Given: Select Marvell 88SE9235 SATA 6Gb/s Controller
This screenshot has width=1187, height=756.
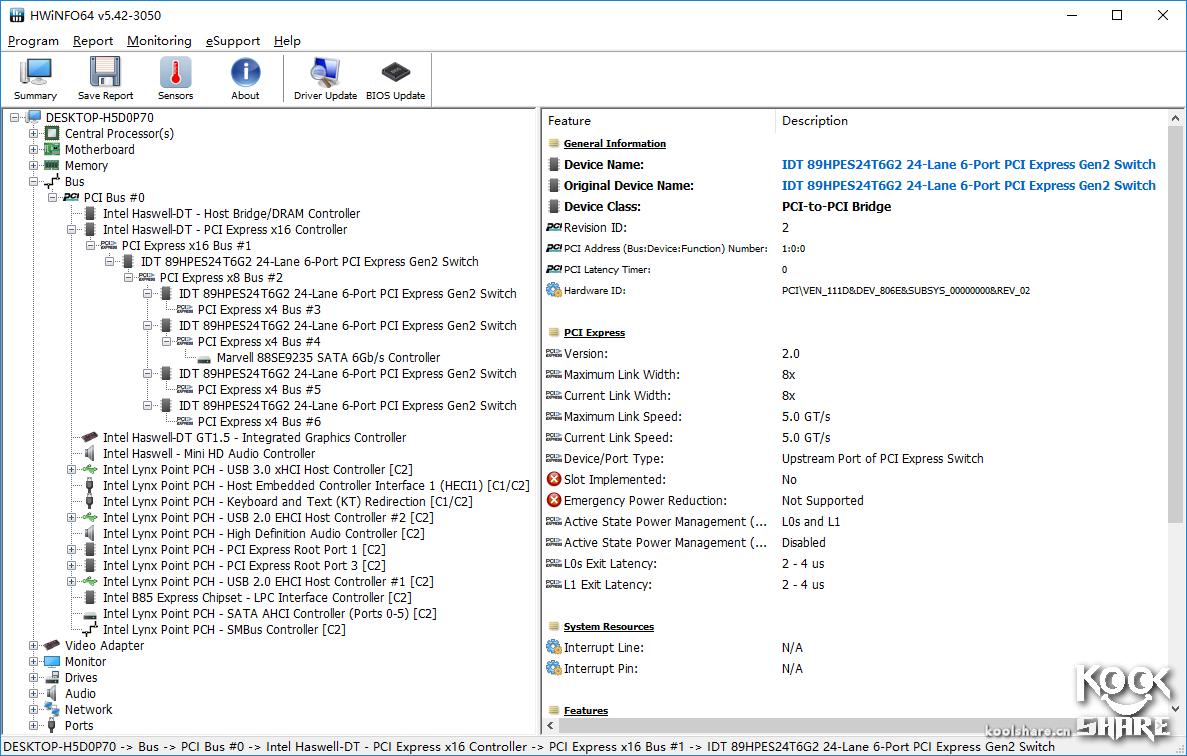Looking at the screenshot, I should tap(328, 358).
